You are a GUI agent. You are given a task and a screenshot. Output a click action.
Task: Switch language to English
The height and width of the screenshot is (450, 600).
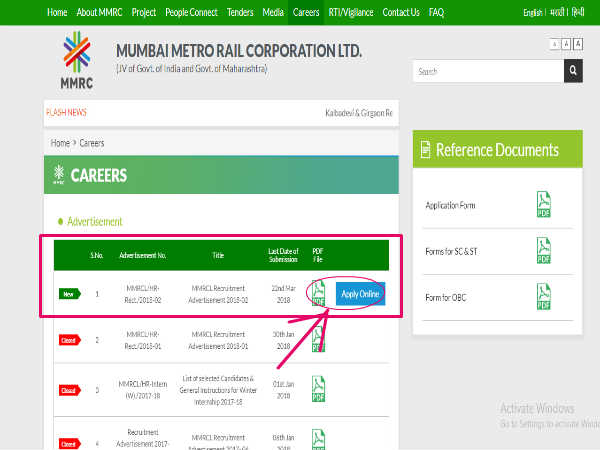tap(533, 13)
